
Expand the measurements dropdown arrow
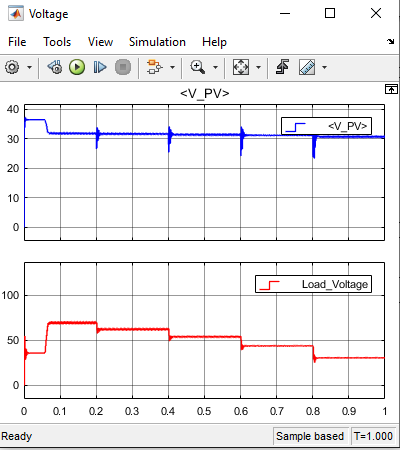click(x=324, y=67)
